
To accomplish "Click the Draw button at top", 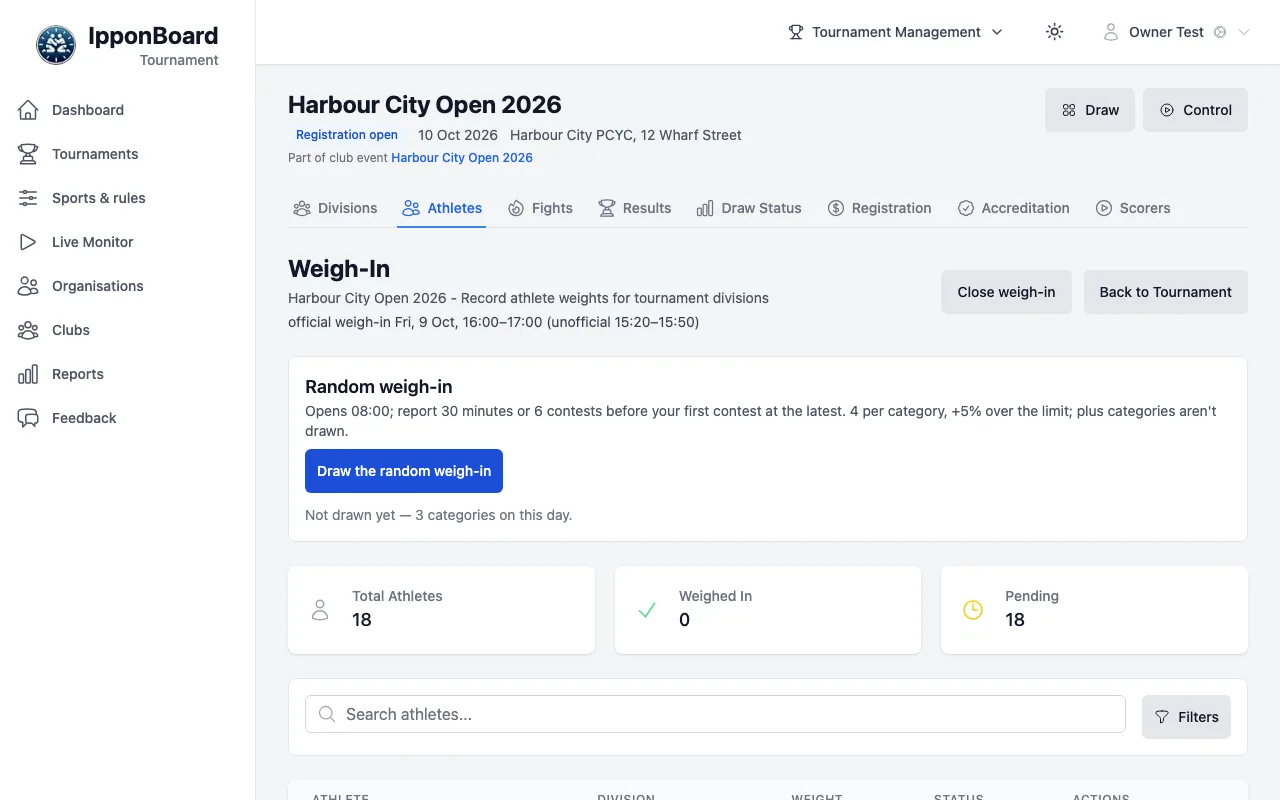I will point(1090,110).
